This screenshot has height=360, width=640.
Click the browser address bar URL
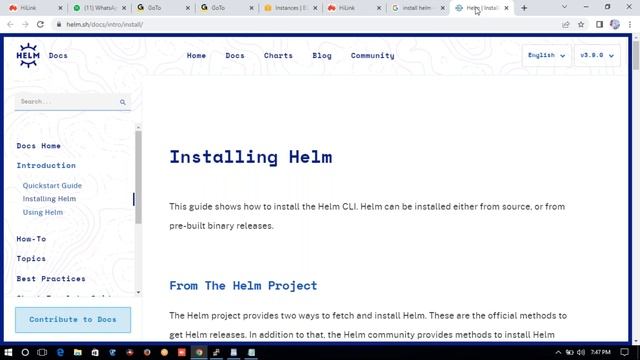pyautogui.click(x=104, y=24)
